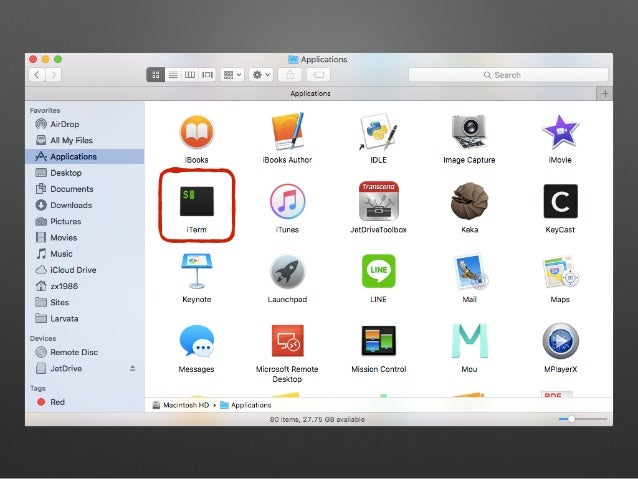The height and width of the screenshot is (479, 638).
Task: Go forward with the right arrow
Action: [53, 75]
